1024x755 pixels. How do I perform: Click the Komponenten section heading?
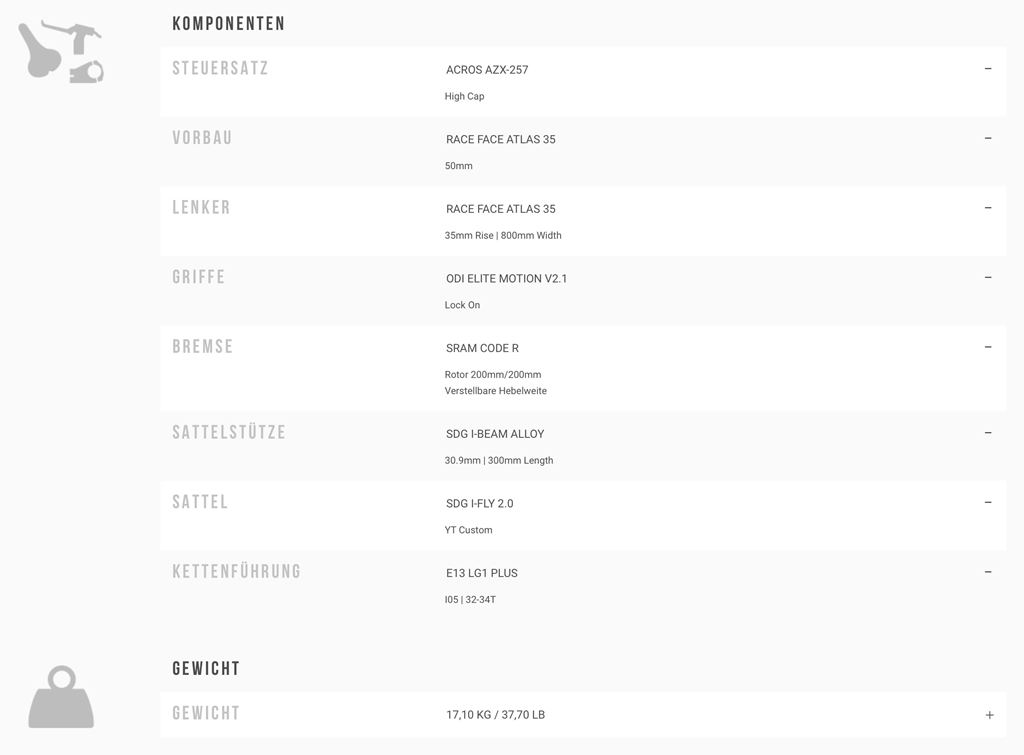coord(228,23)
